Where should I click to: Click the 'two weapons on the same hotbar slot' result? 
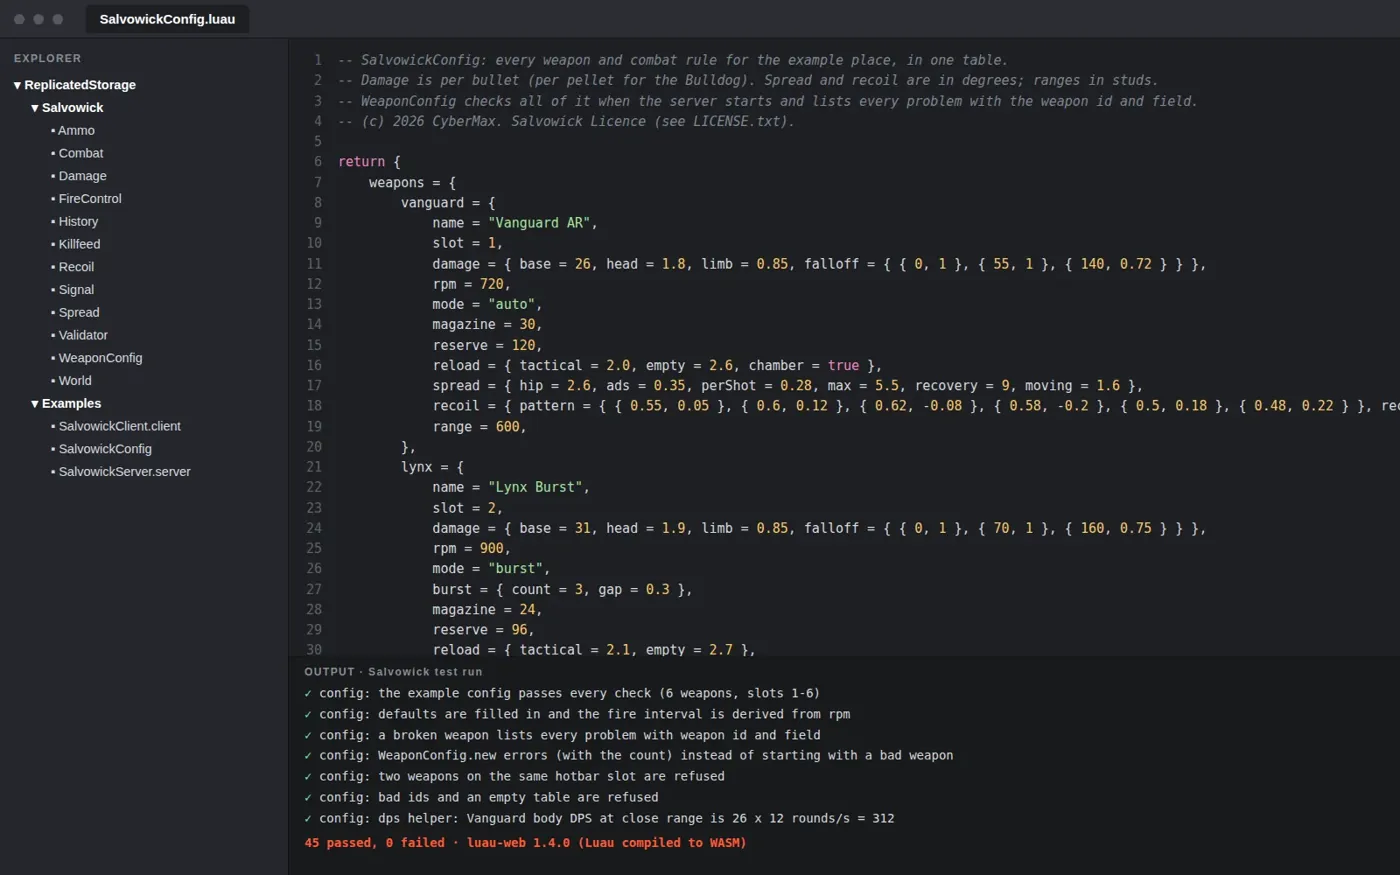[514, 776]
